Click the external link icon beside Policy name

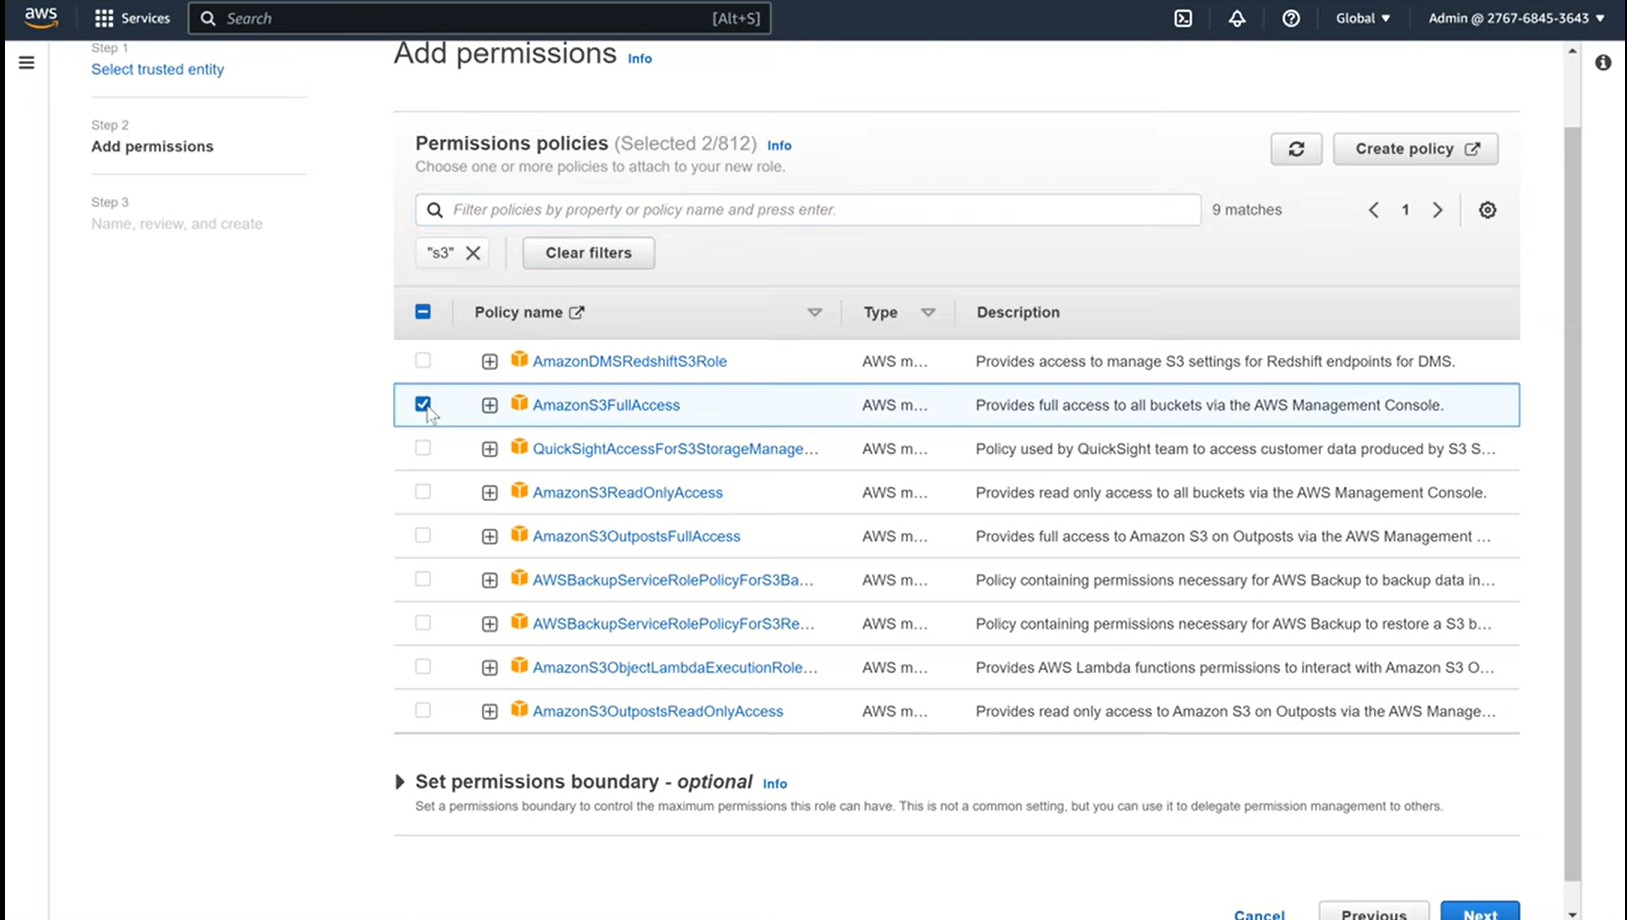point(577,312)
